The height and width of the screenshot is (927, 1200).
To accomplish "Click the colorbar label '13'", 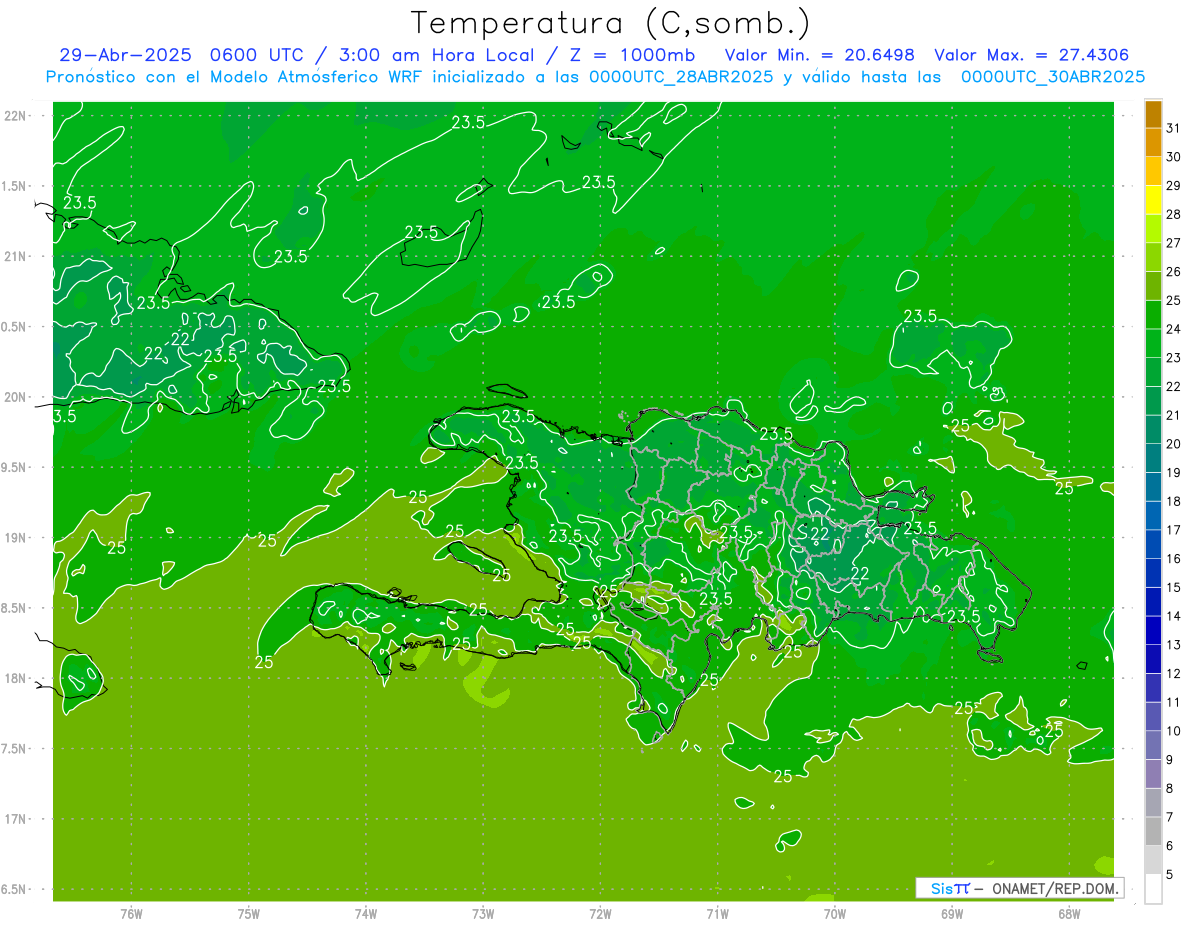I will pos(1173,645).
